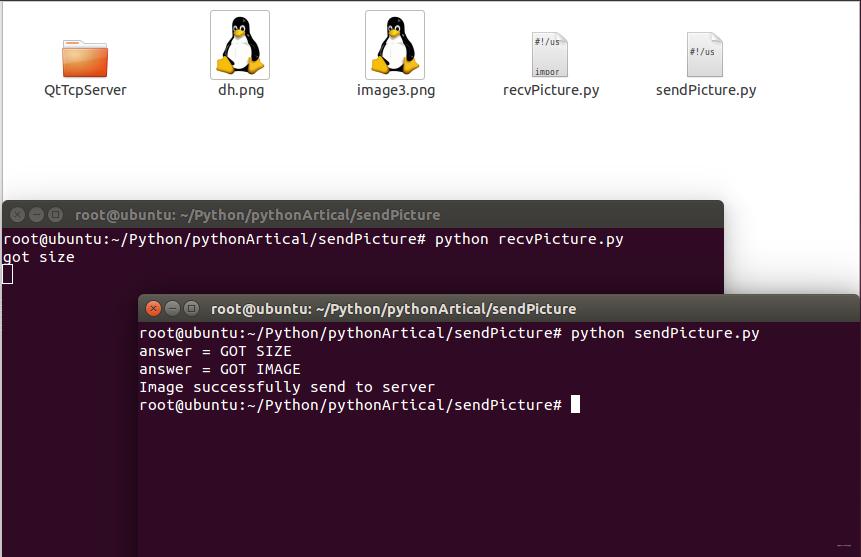Click the dh.png file name label
This screenshot has width=861, height=557.
coord(241,90)
